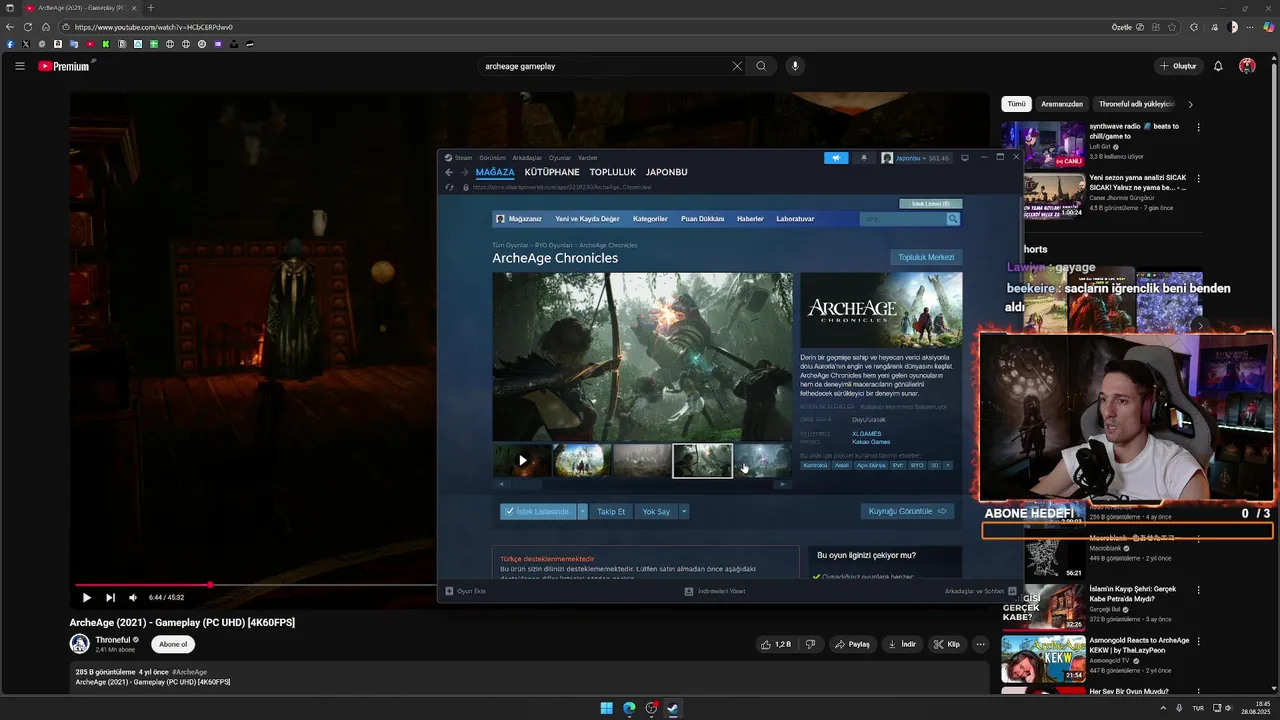Show more filter chips with right chevron
The width and height of the screenshot is (1280, 720).
pyautogui.click(x=1190, y=104)
